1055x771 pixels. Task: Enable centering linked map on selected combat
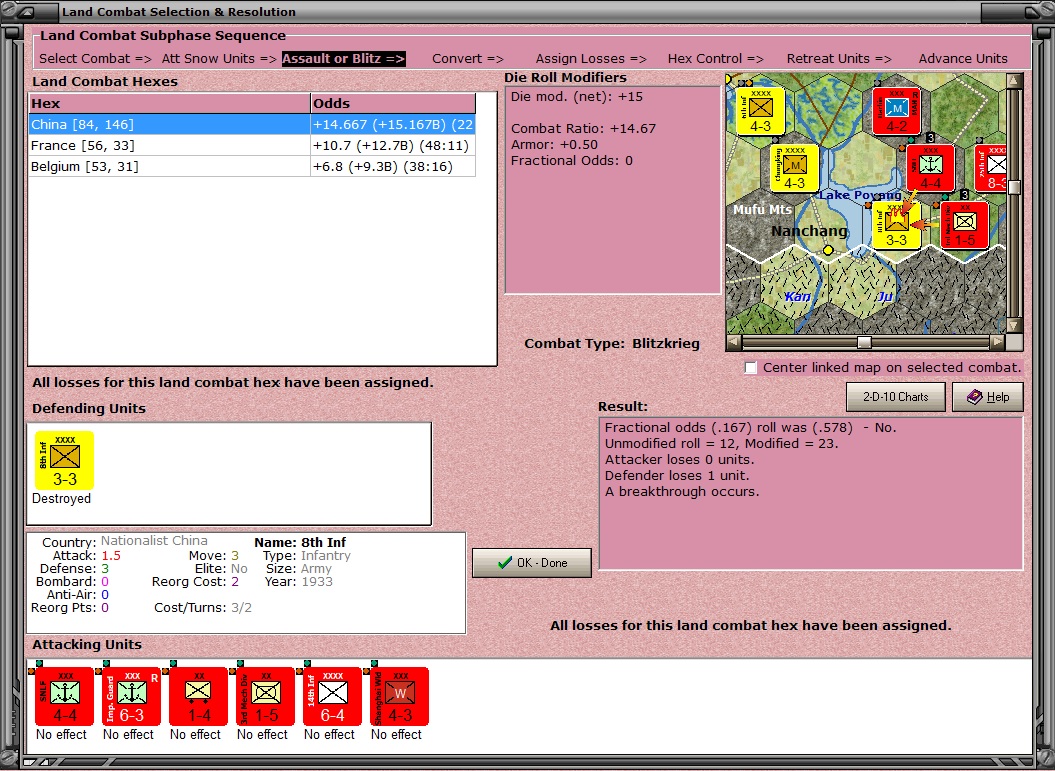751,367
